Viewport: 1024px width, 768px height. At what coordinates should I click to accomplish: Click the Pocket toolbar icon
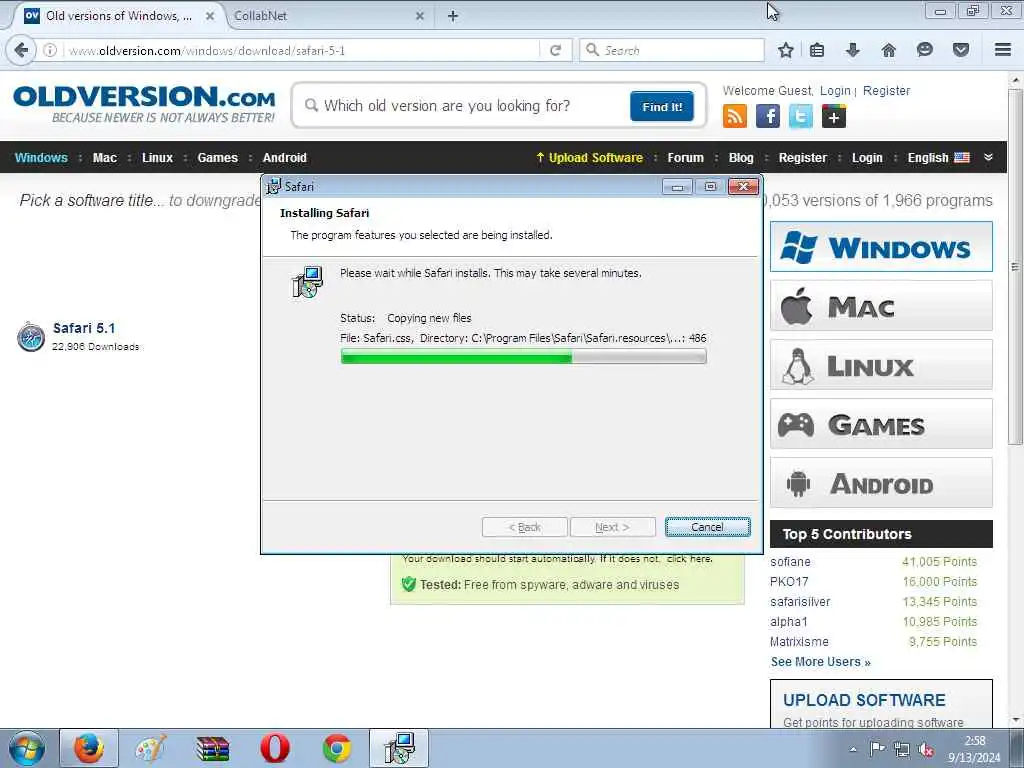(961, 50)
